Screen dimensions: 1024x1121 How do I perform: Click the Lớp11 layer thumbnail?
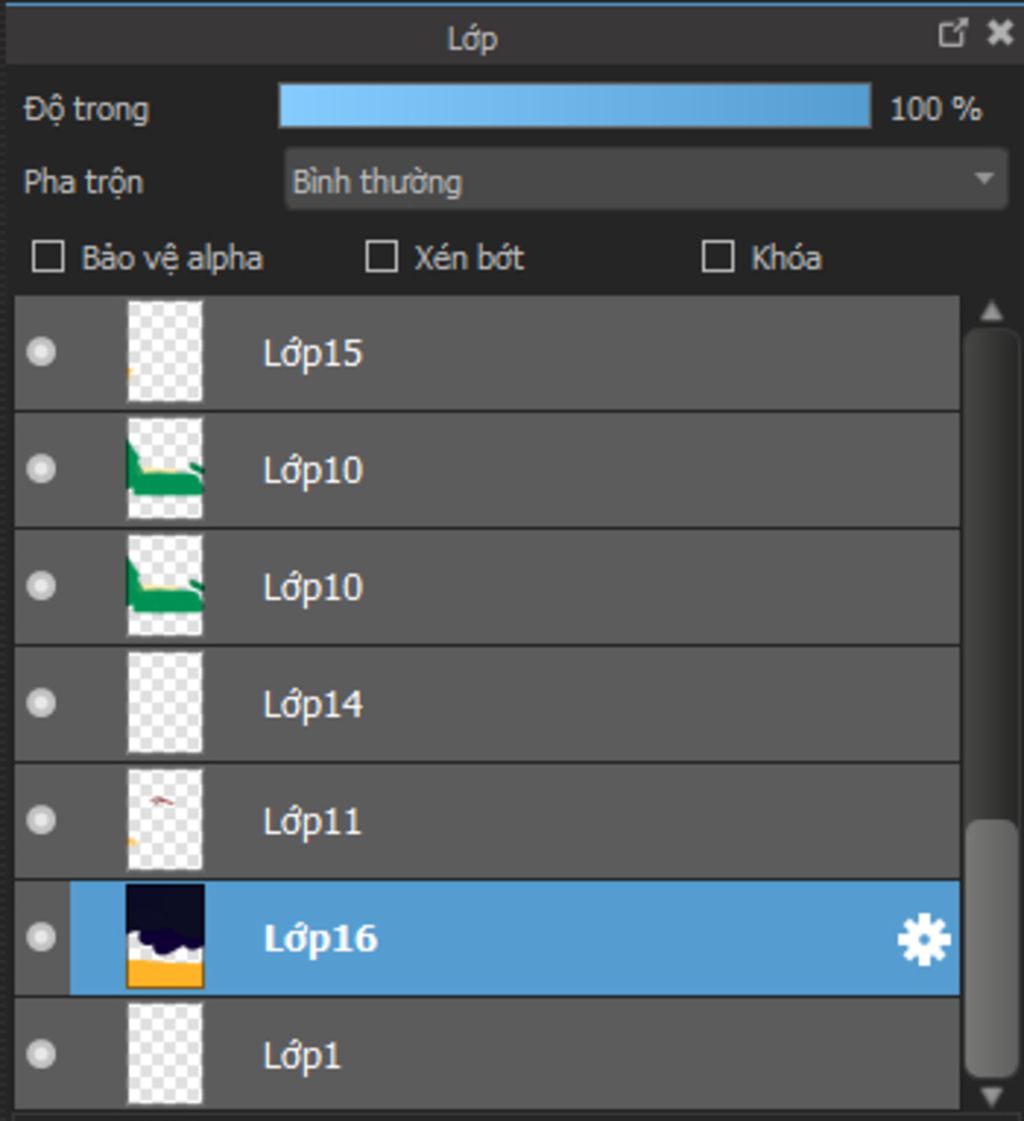coord(165,820)
